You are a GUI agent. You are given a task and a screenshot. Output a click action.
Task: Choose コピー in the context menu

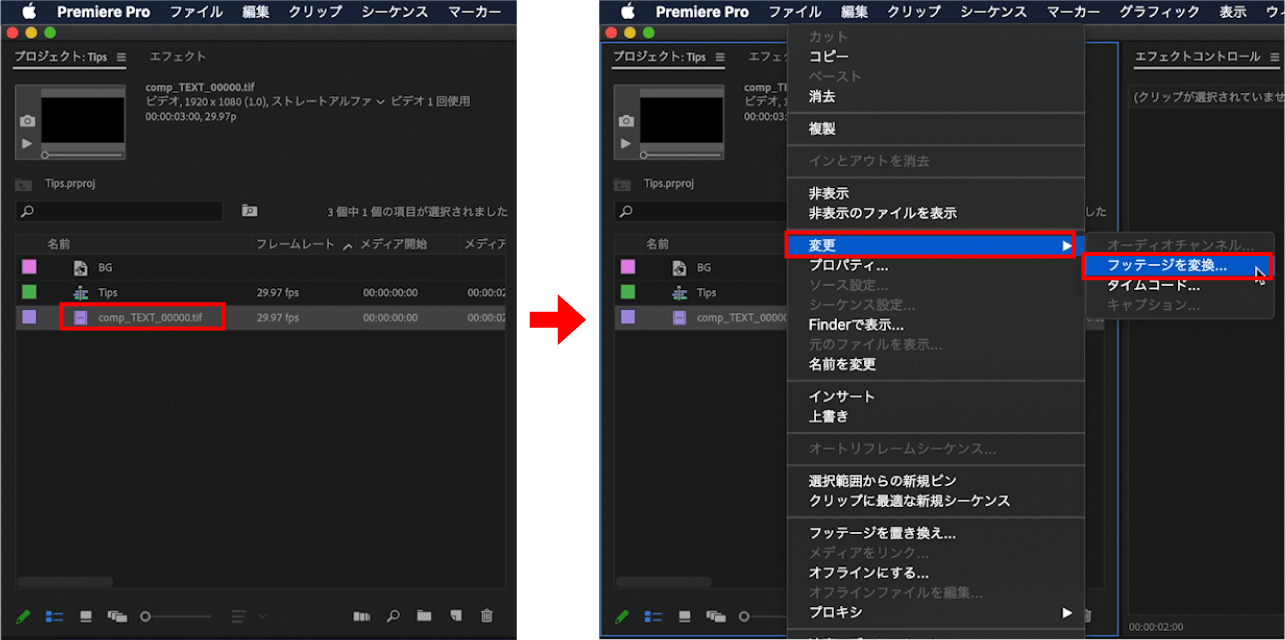(x=829, y=57)
